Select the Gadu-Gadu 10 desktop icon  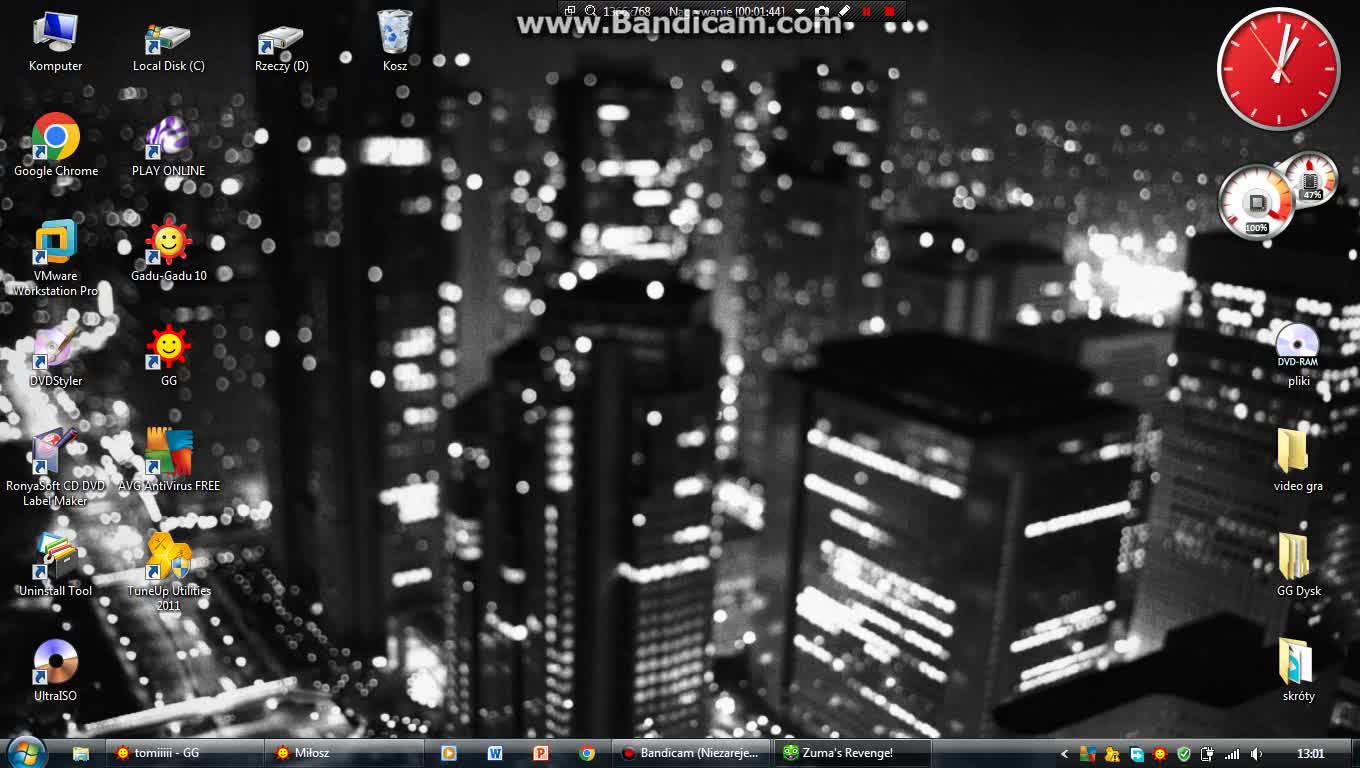pyautogui.click(x=168, y=241)
